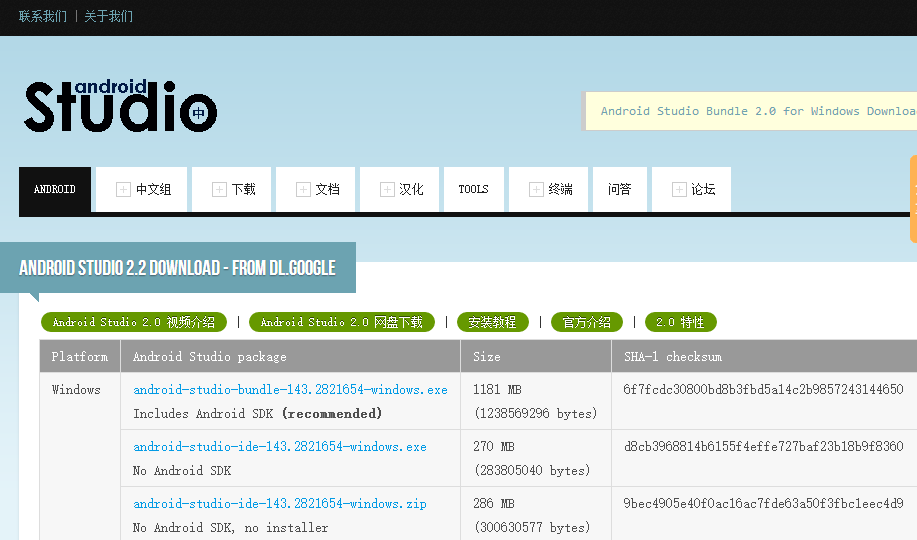Click the Size column header

pyautogui.click(x=536, y=356)
